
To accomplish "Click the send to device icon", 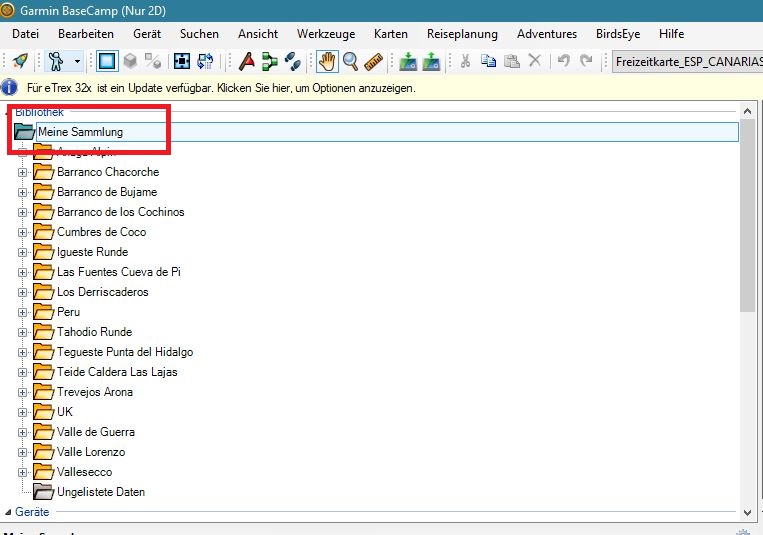I will (408, 61).
